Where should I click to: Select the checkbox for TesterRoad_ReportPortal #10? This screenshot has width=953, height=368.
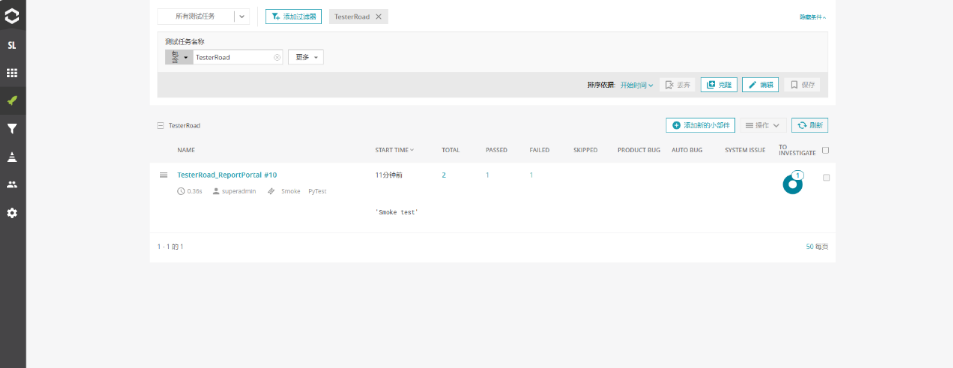pyautogui.click(x=826, y=178)
